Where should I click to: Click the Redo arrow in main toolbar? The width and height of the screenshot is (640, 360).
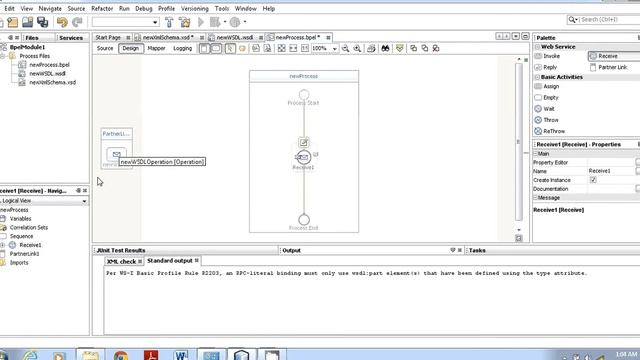(77, 22)
